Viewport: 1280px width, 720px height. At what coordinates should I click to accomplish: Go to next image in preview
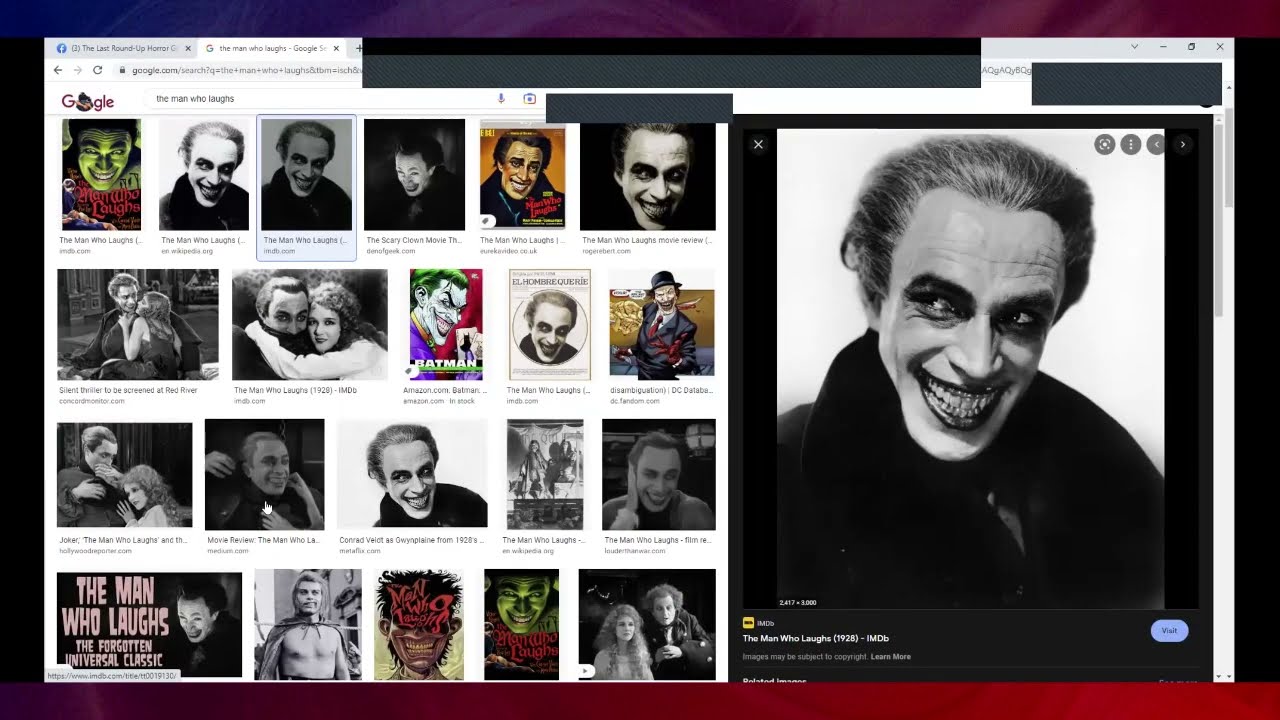pyautogui.click(x=1182, y=144)
